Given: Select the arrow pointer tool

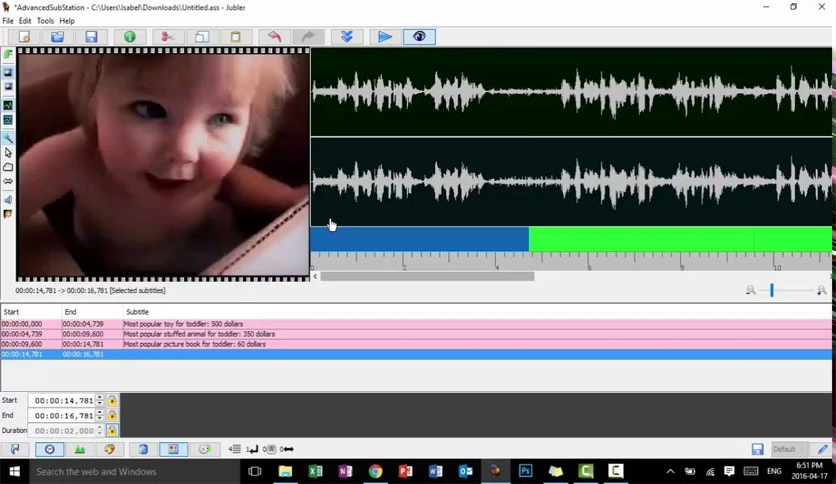Looking at the screenshot, I should click(x=8, y=153).
